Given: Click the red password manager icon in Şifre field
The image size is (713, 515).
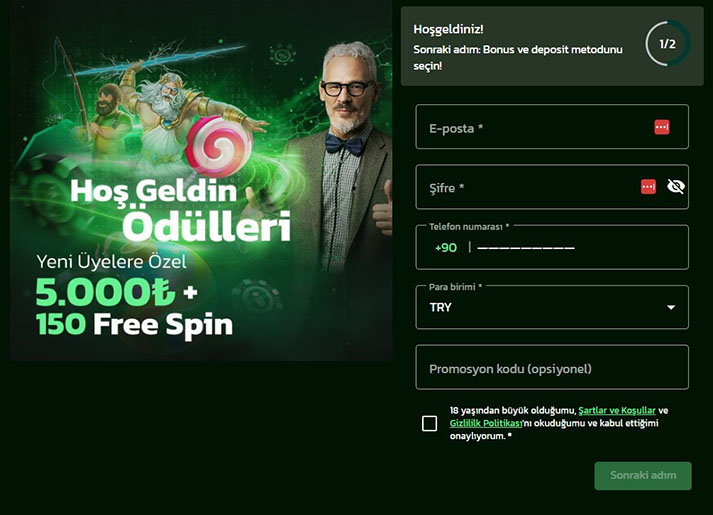Looking at the screenshot, I should pyautogui.click(x=648, y=186).
